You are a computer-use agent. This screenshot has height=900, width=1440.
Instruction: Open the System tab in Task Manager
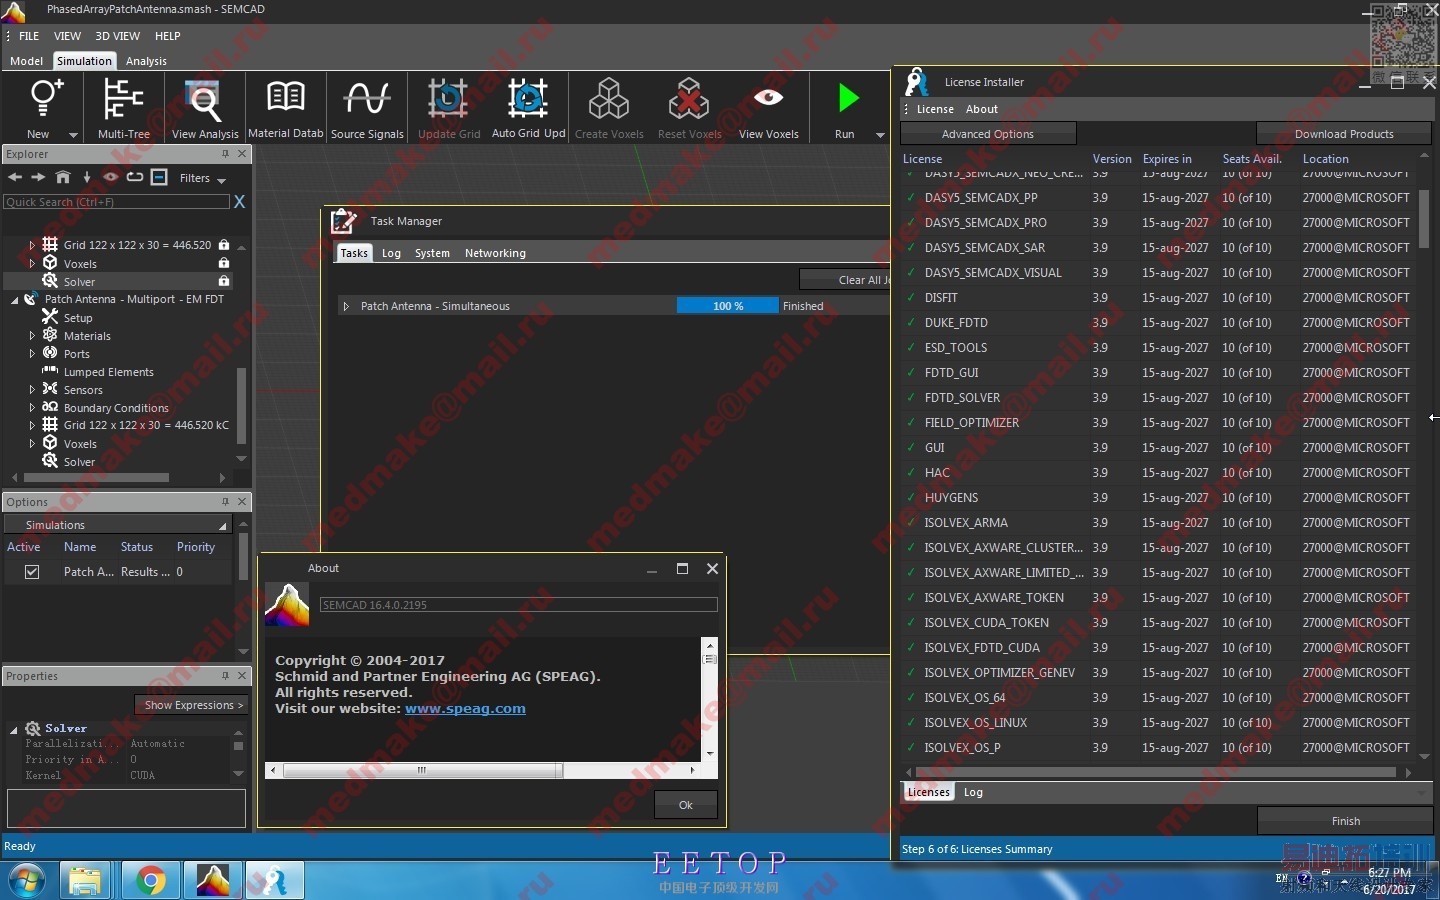[432, 253]
